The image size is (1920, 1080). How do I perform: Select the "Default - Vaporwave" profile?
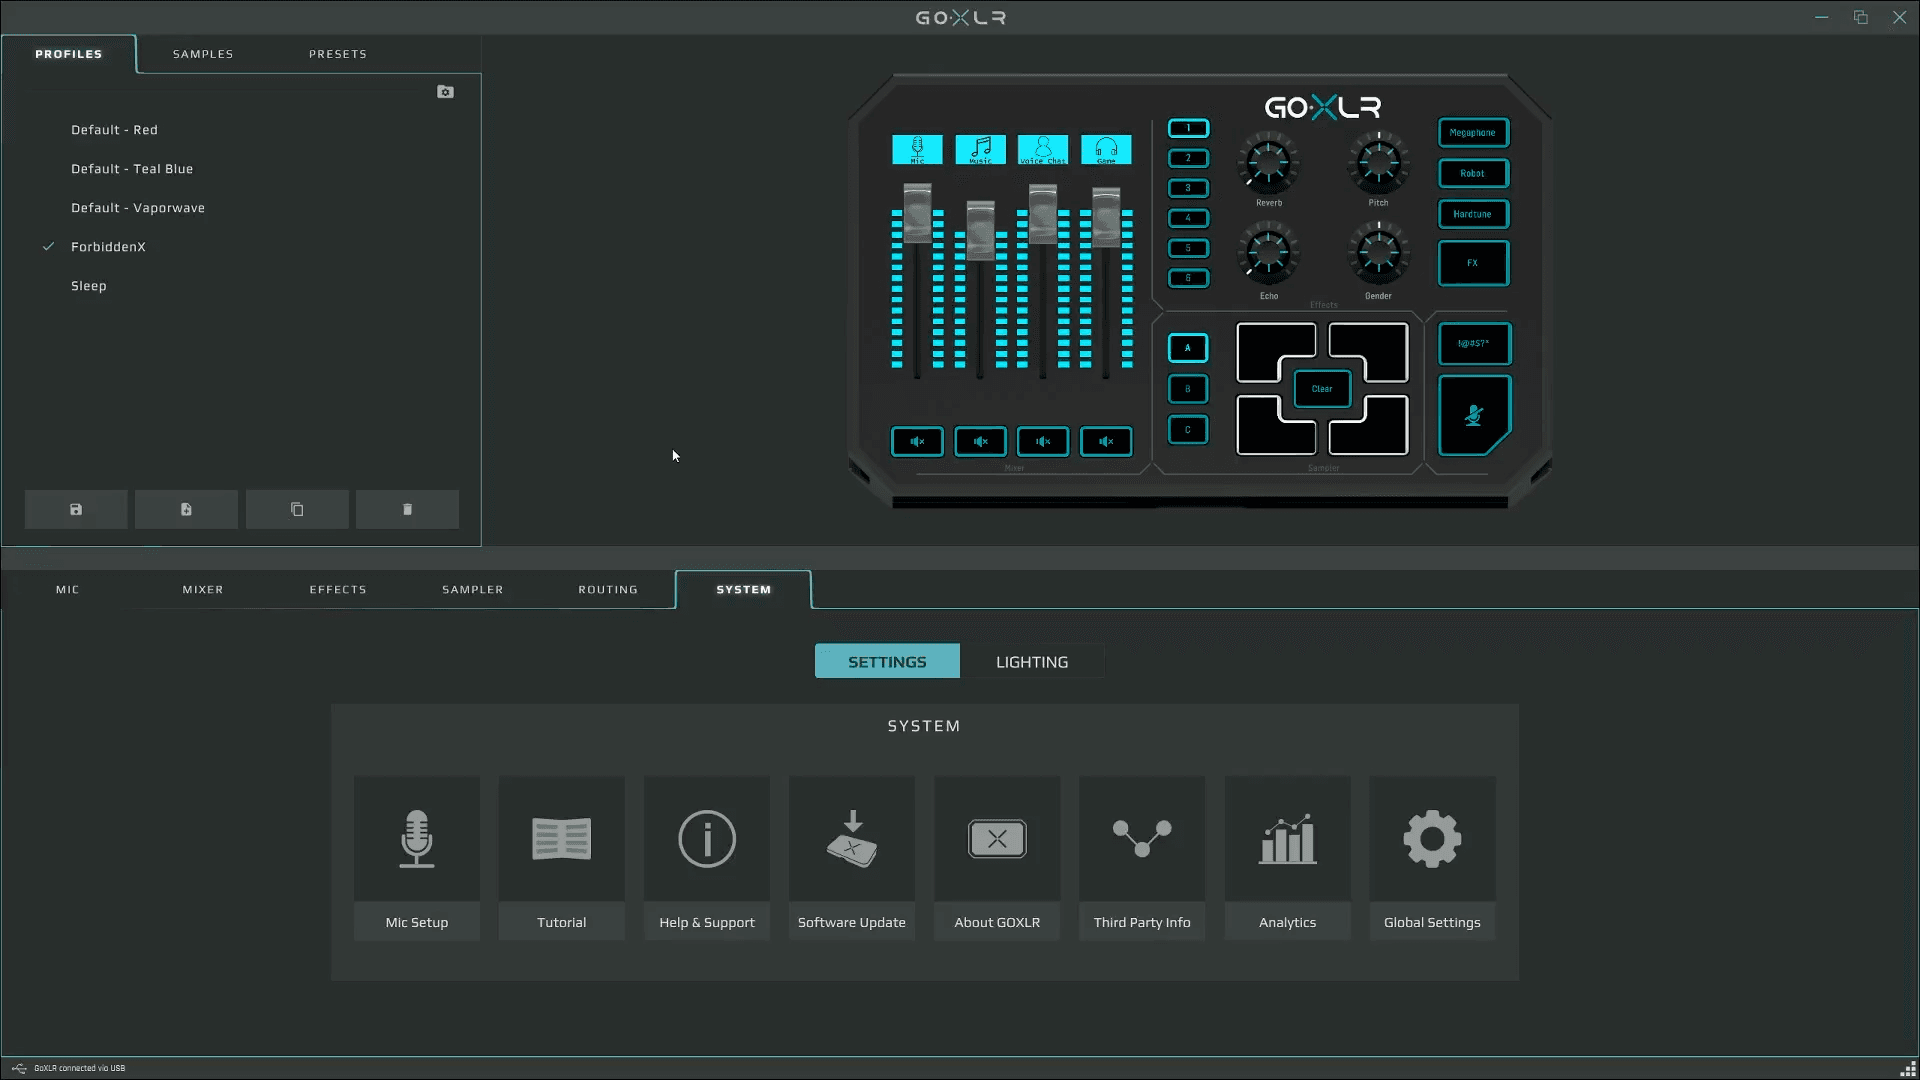pos(138,208)
